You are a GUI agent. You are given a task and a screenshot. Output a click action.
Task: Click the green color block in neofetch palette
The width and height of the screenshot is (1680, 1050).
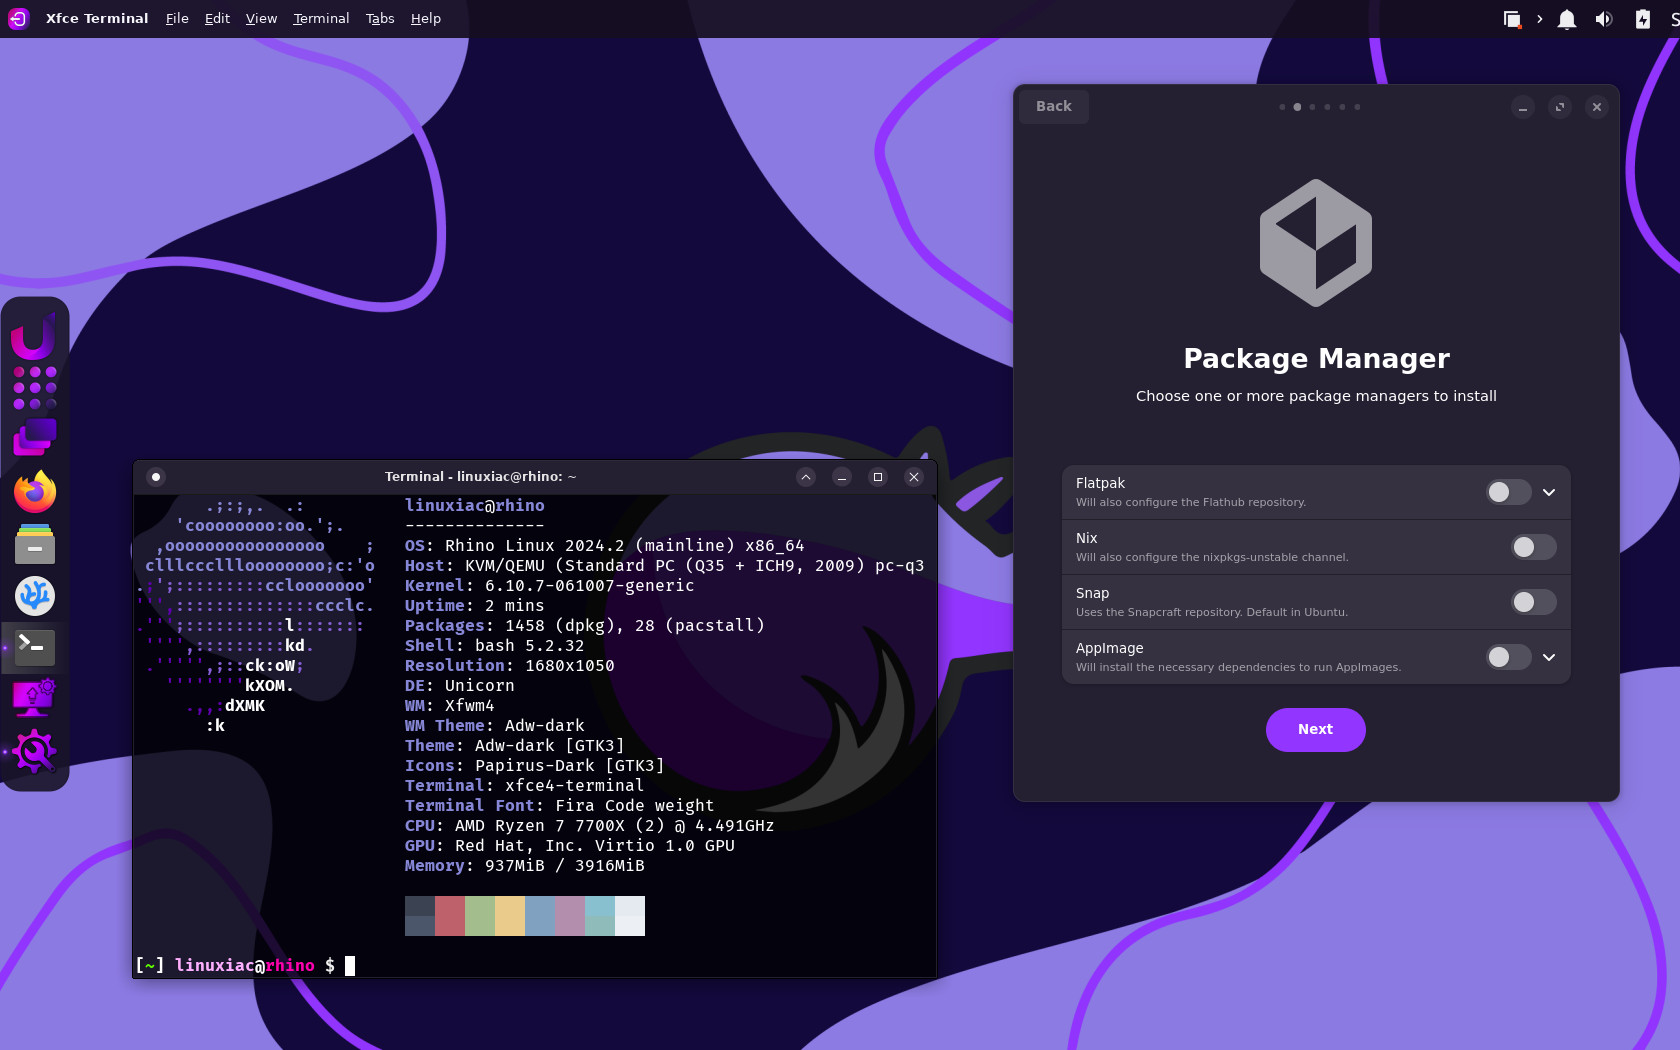(480, 916)
